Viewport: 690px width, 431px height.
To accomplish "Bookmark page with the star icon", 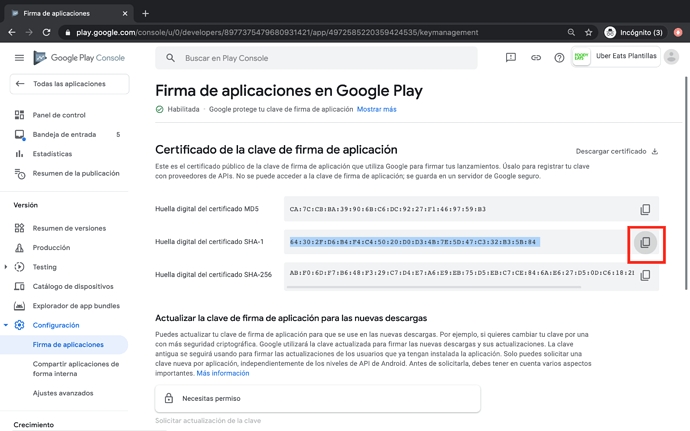I will (588, 32).
